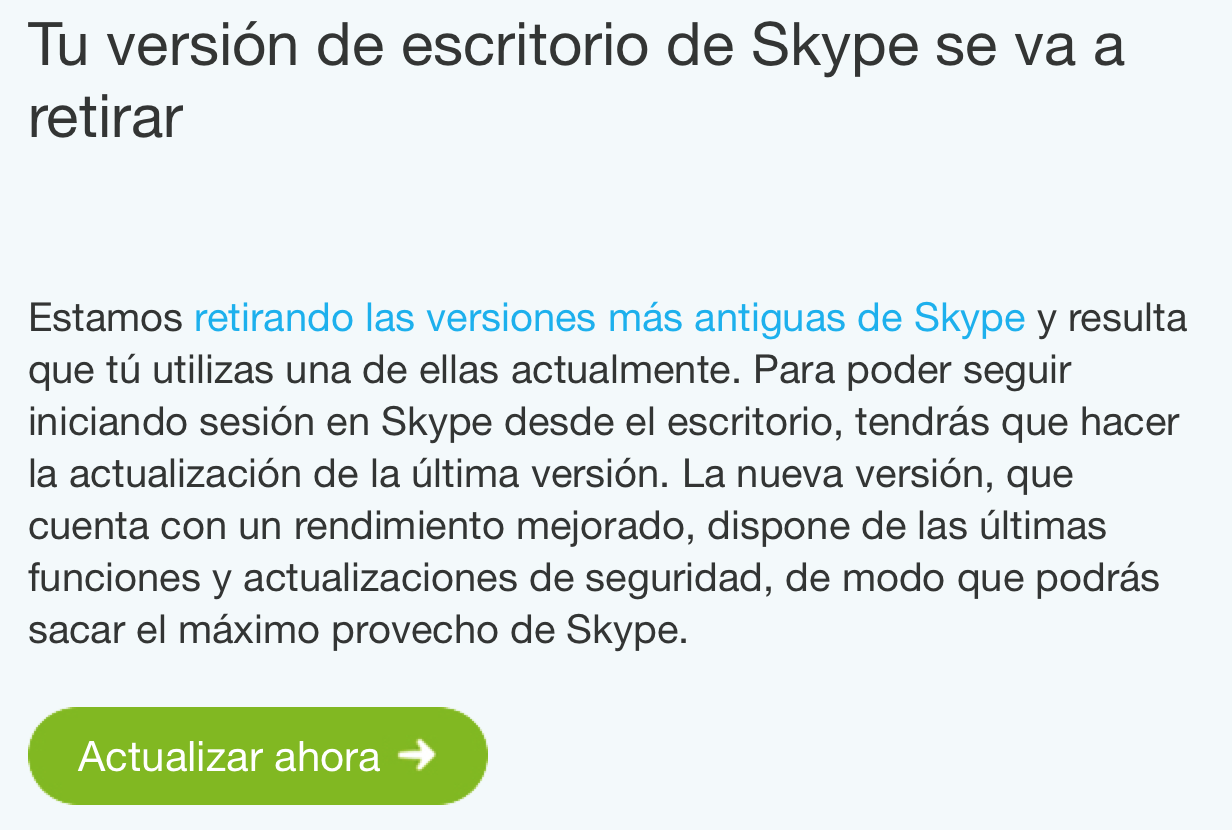1232x830 pixels.
Task: Click the text 'Para poder seguir'
Action: (912, 371)
